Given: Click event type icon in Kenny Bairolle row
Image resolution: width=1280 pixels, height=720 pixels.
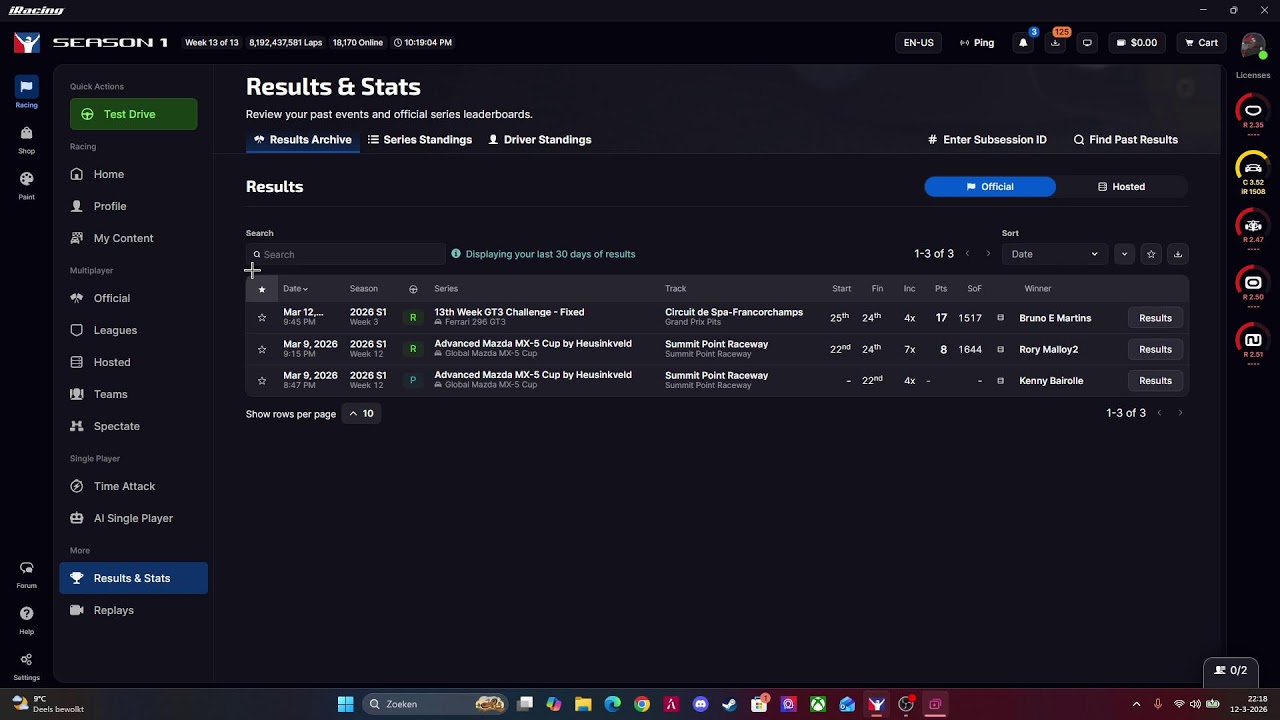Looking at the screenshot, I should tap(1000, 381).
